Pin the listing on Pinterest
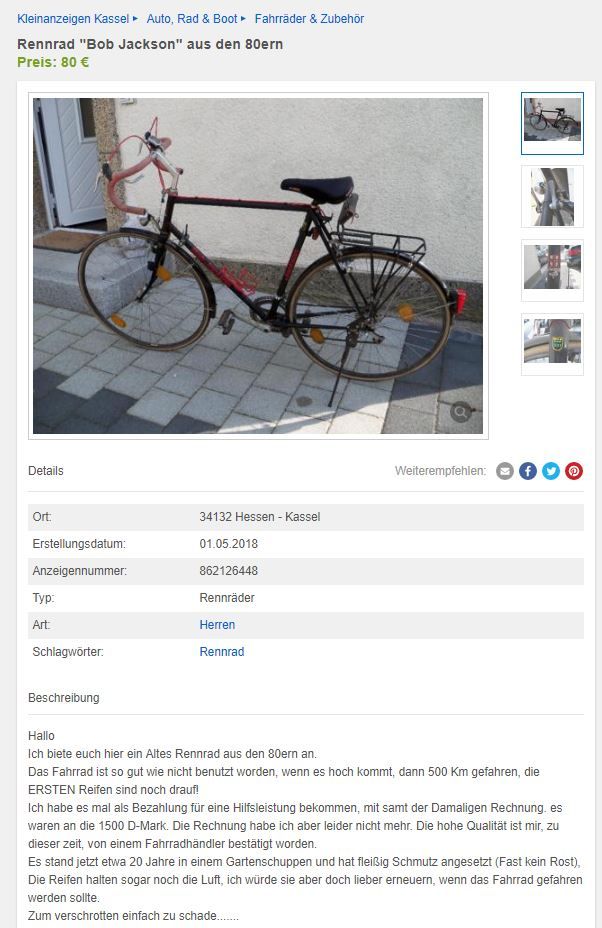 pyautogui.click(x=574, y=471)
